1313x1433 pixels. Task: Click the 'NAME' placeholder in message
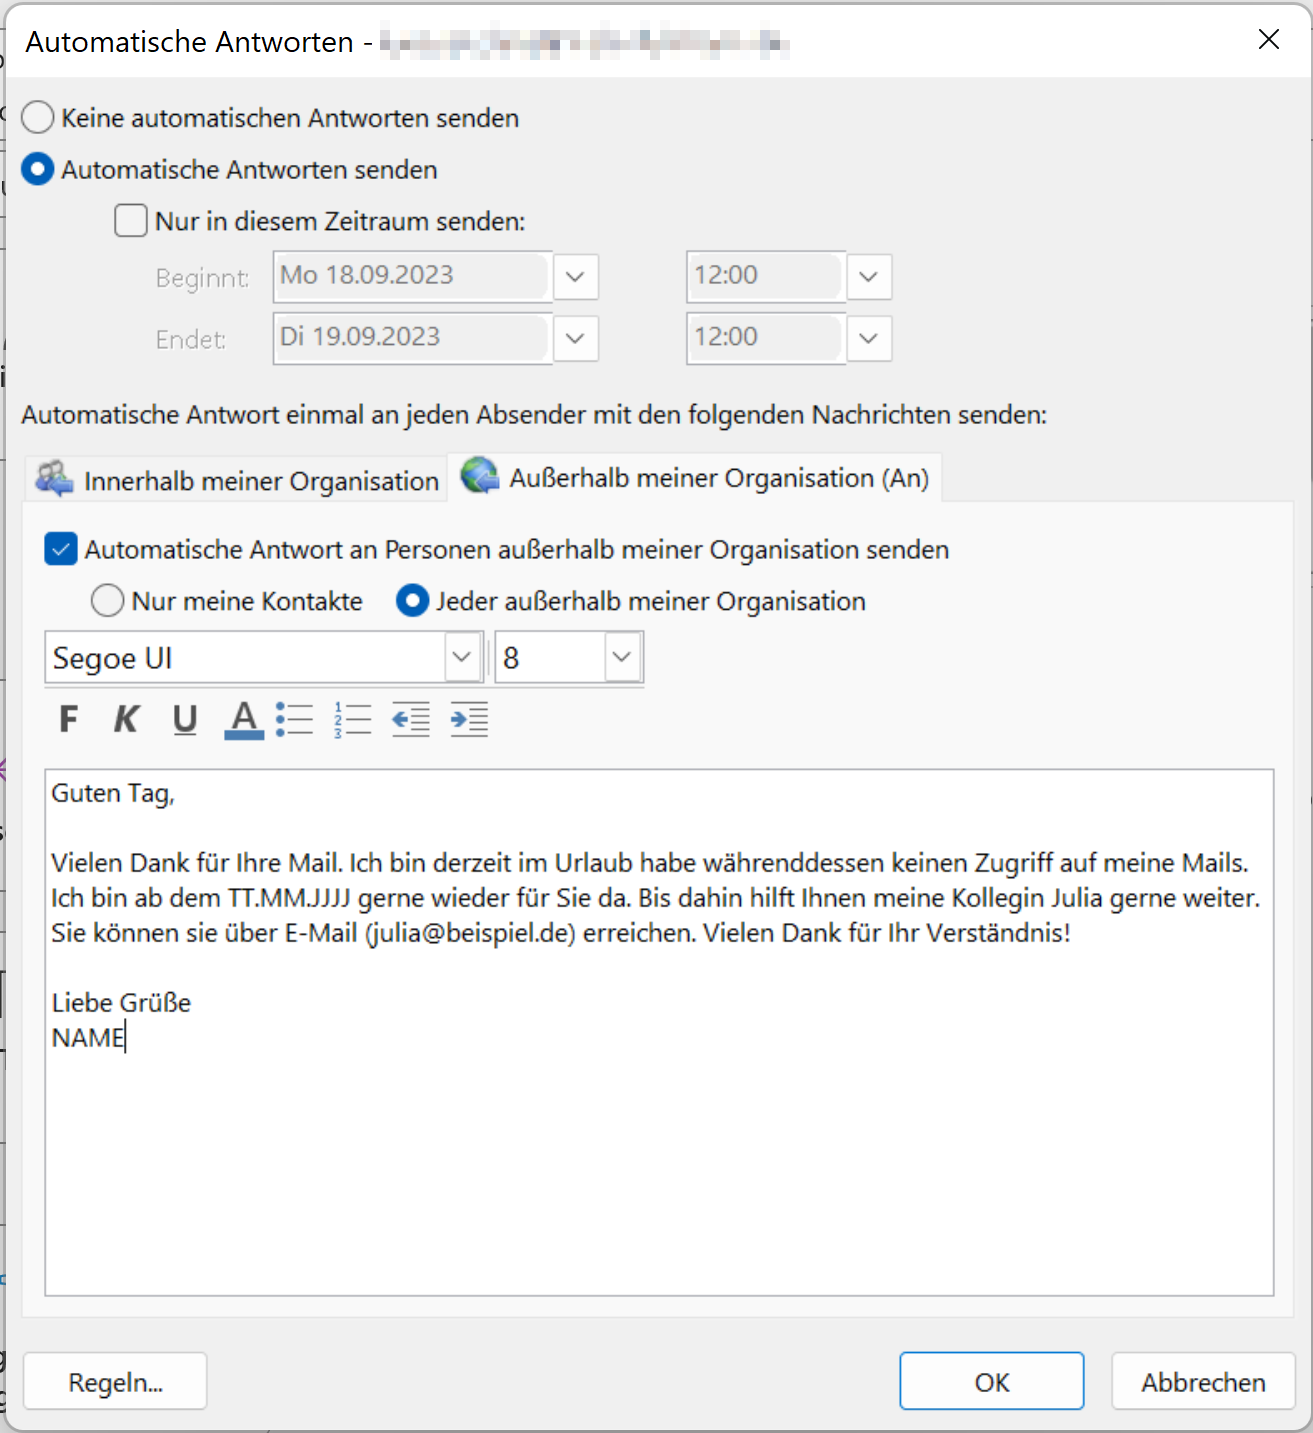(x=88, y=1037)
